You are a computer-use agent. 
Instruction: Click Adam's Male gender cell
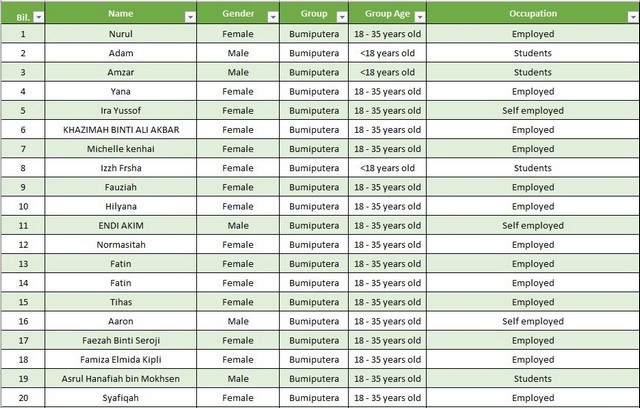[238, 53]
